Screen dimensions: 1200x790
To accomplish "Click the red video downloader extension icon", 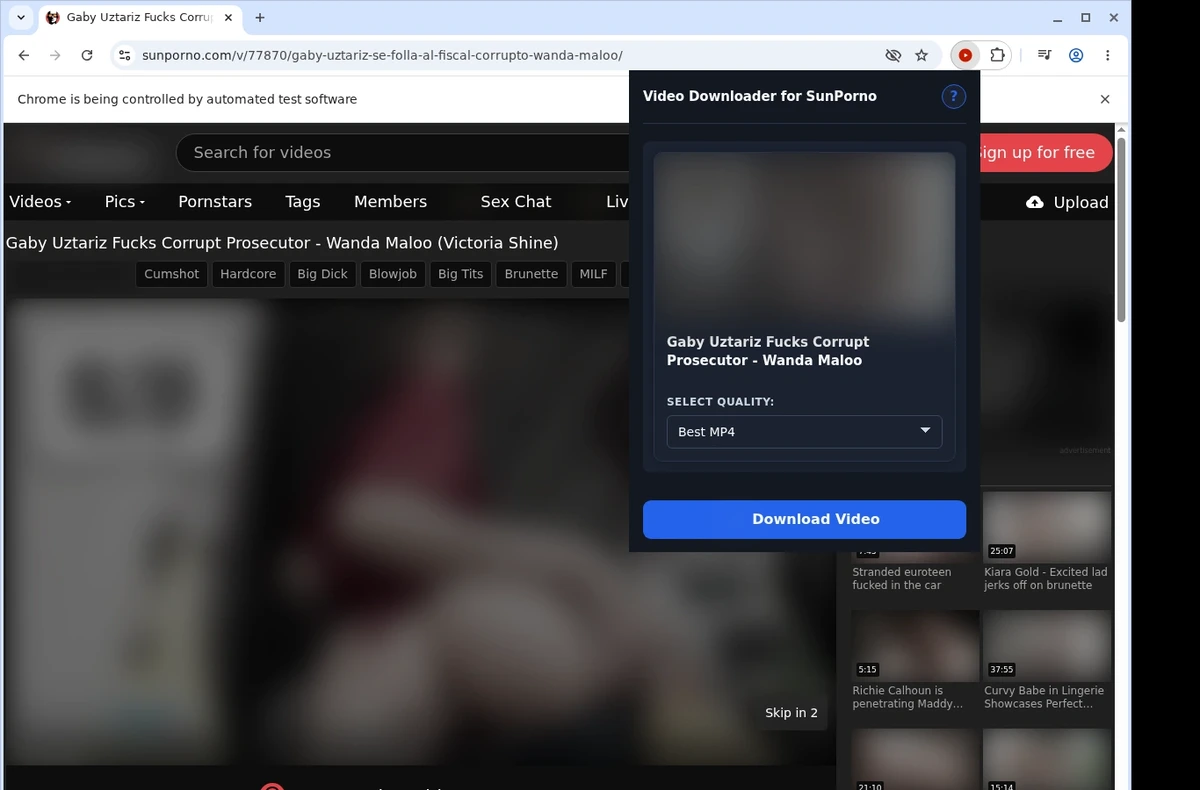I will [x=965, y=56].
